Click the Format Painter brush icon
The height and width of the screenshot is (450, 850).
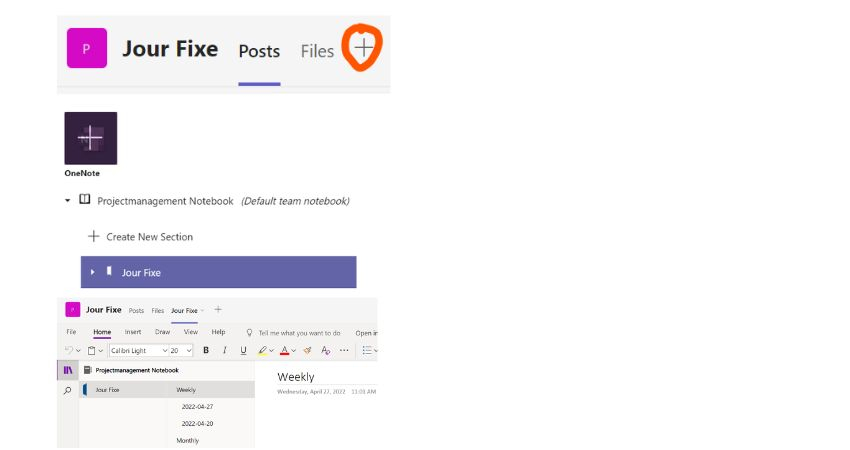coord(307,351)
